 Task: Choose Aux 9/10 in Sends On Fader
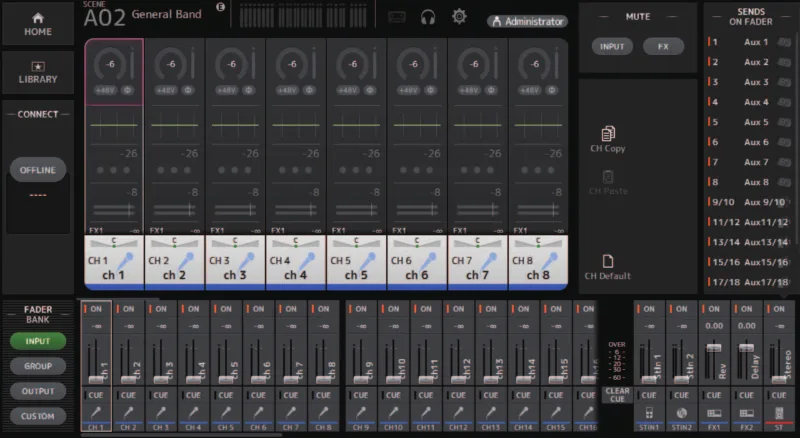coord(749,202)
